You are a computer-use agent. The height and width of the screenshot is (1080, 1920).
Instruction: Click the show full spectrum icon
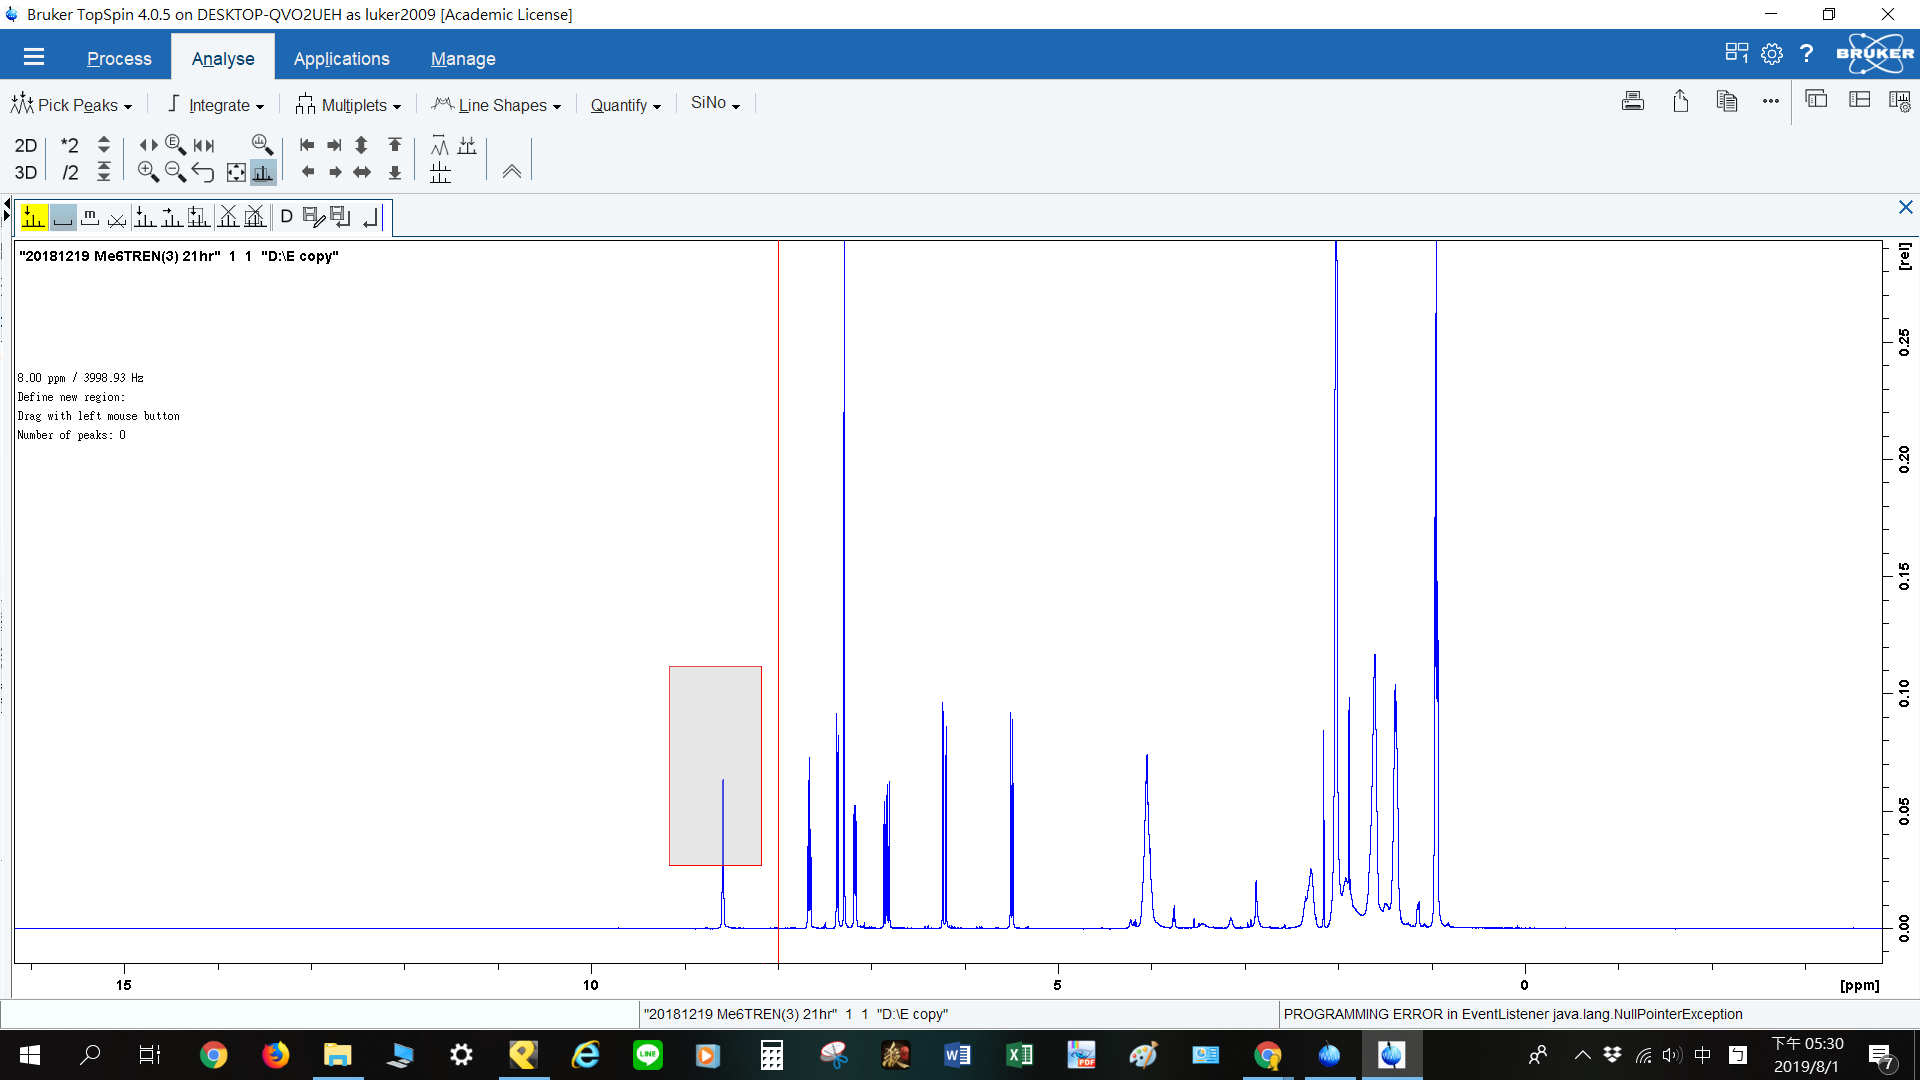click(x=236, y=172)
